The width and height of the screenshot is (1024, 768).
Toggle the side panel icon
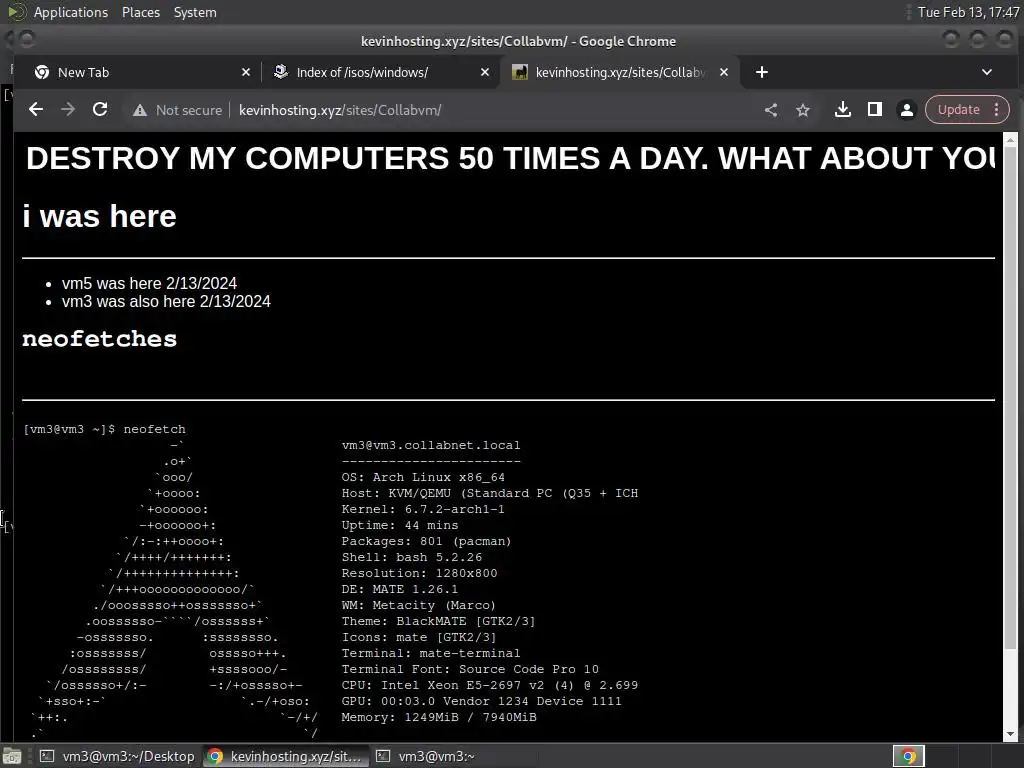pos(875,110)
